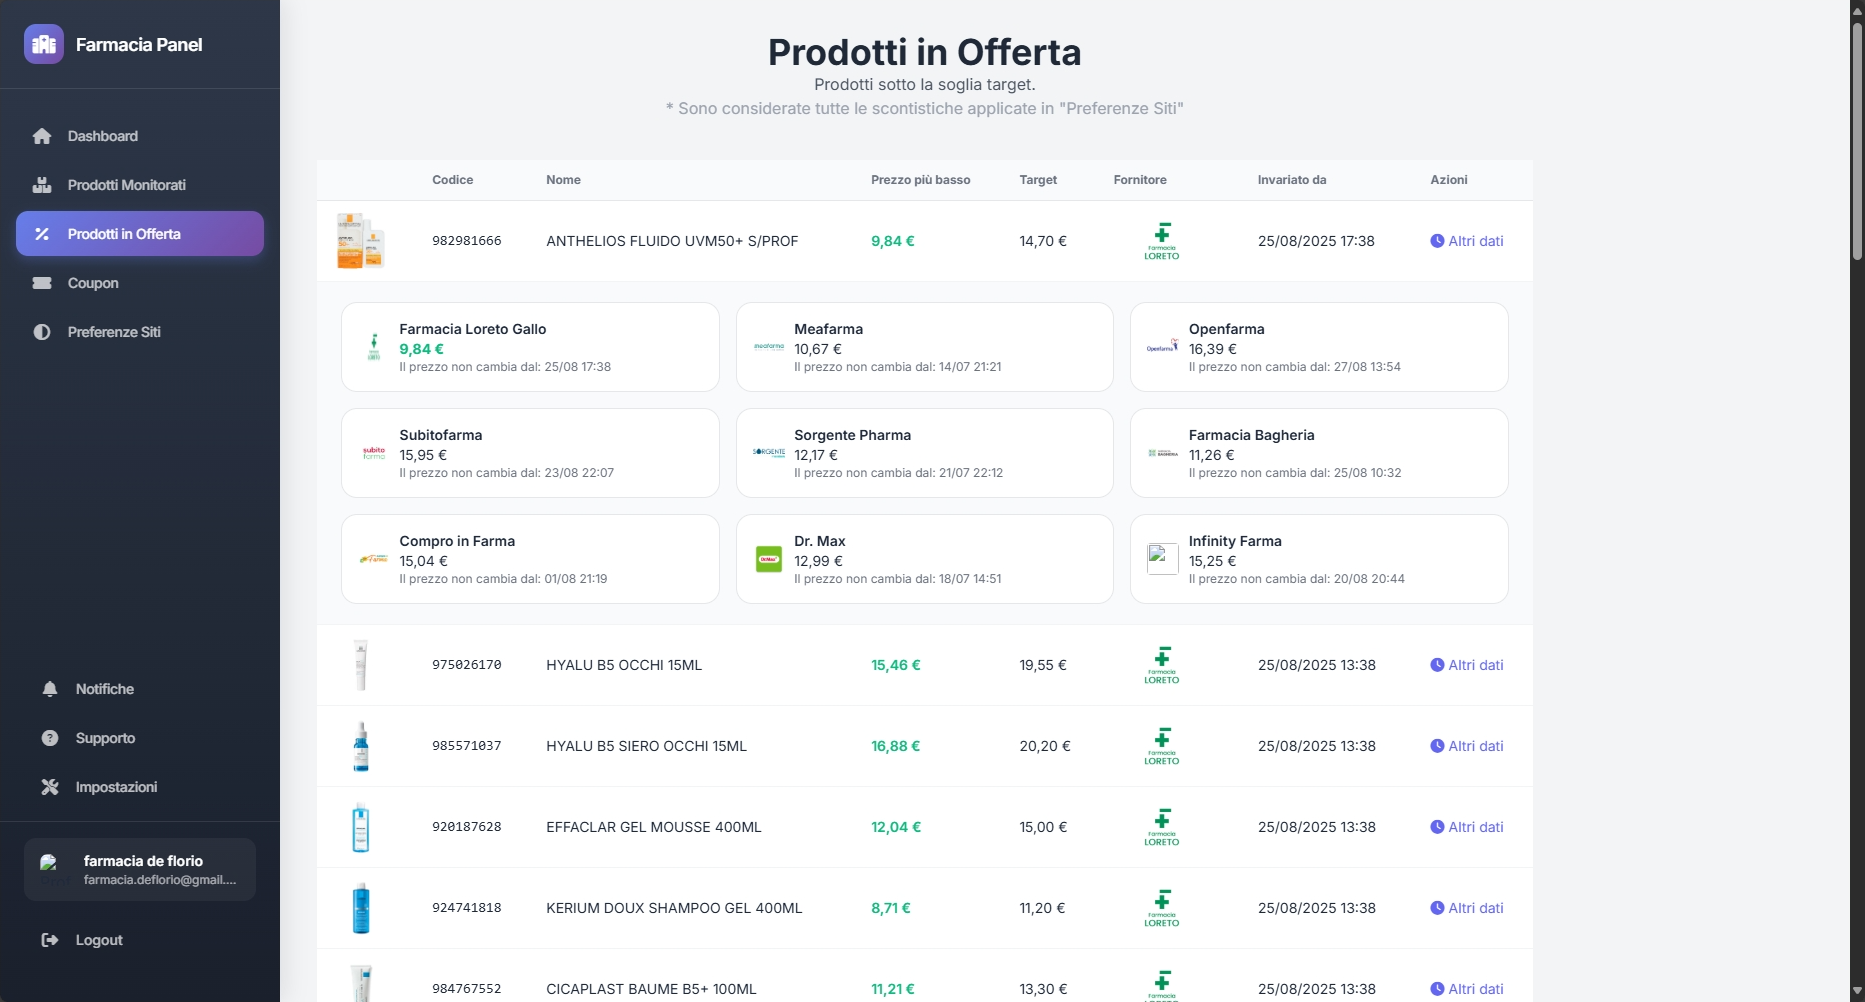Viewport: 1865px width, 1002px height.
Task: Collapse the expanded vendor cards for ANTHELIOS FLUIDO
Action: (1466, 241)
